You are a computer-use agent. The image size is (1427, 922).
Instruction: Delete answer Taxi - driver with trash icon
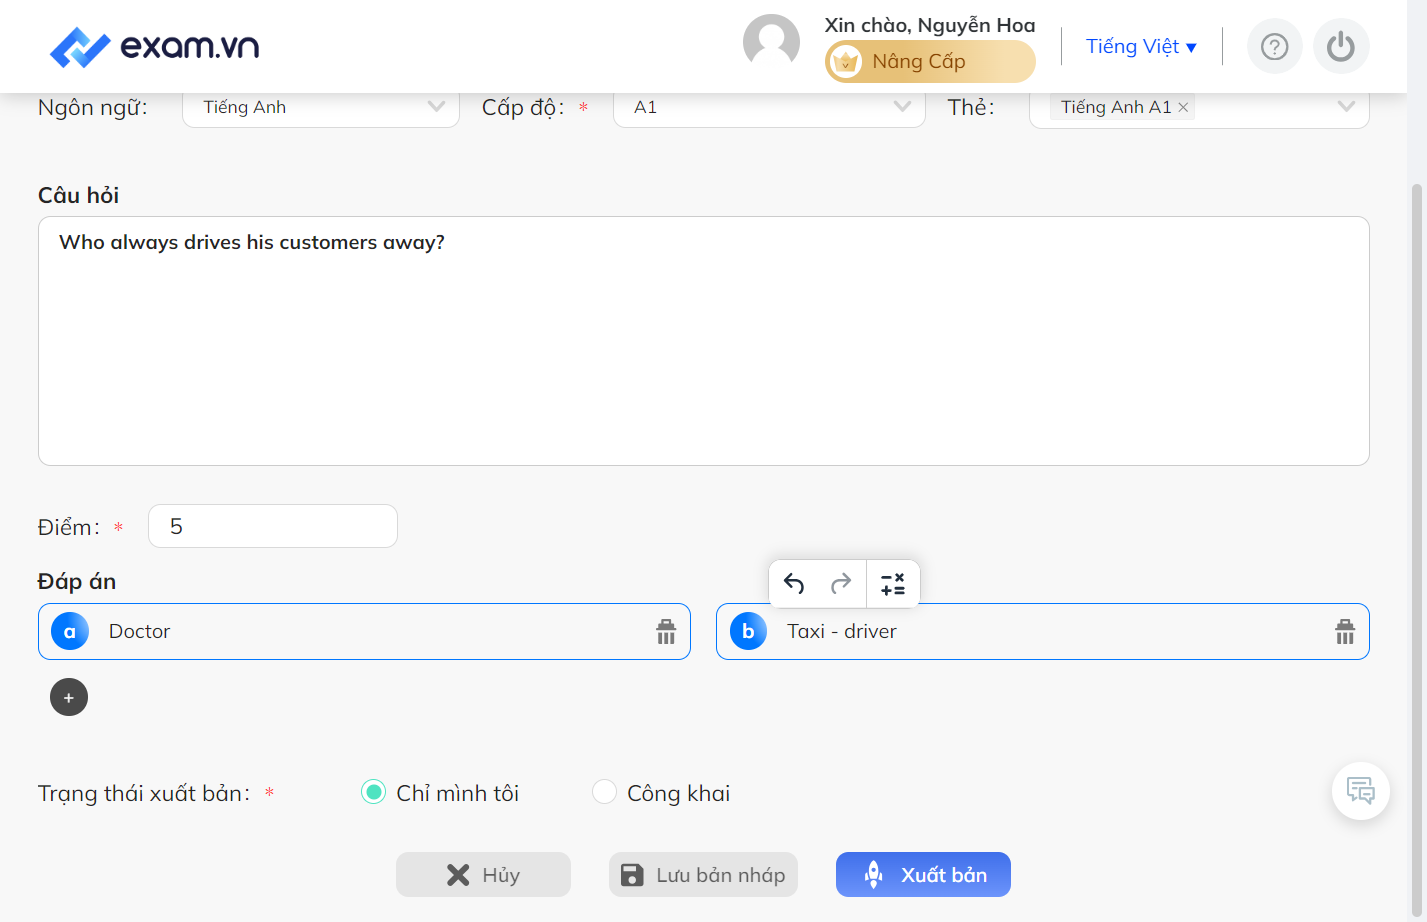coord(1345,631)
